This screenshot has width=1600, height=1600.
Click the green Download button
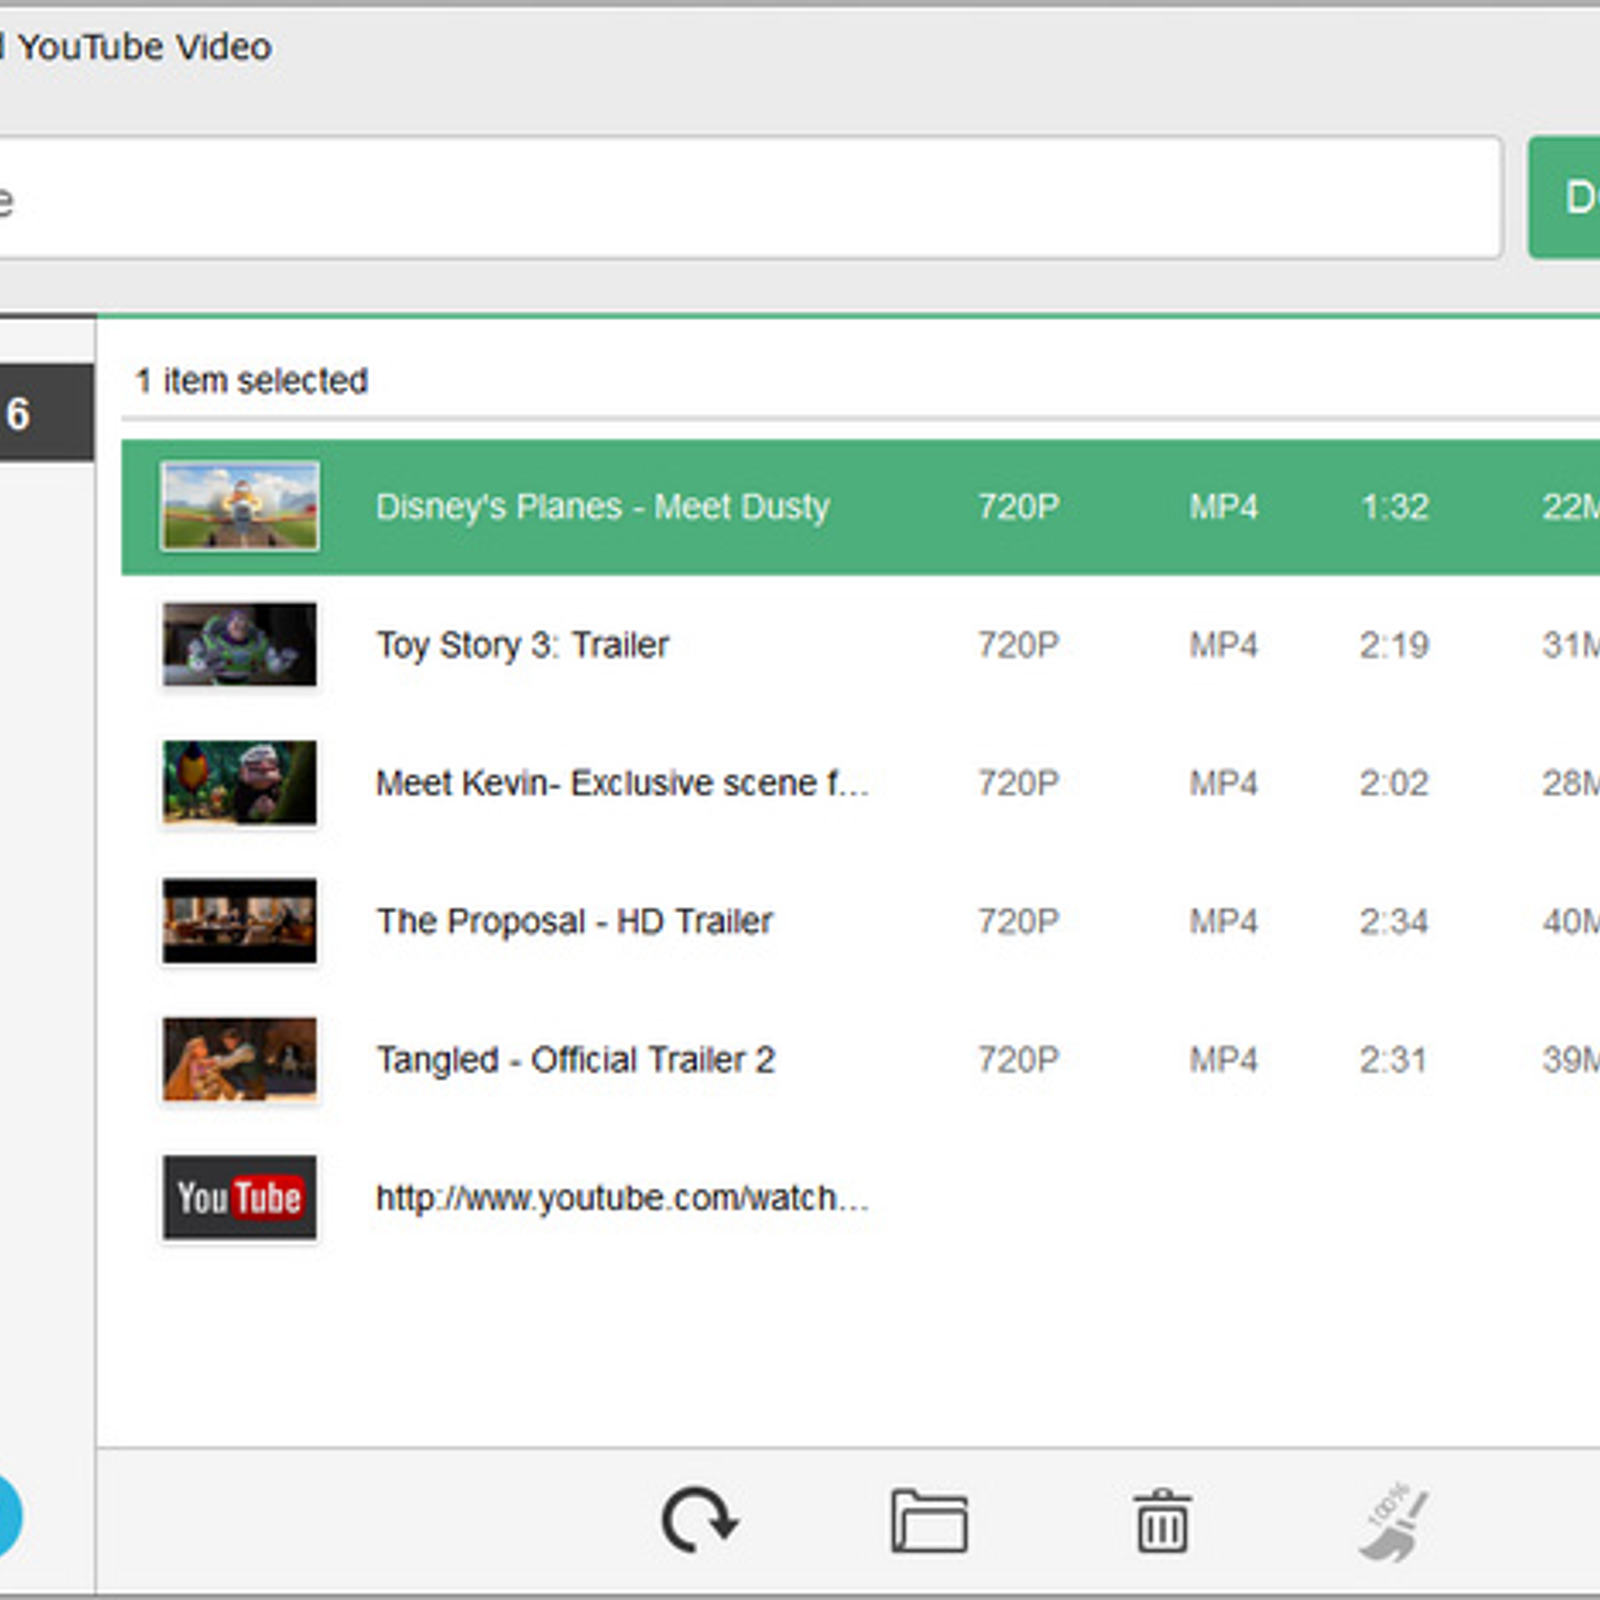[x=1565, y=197]
